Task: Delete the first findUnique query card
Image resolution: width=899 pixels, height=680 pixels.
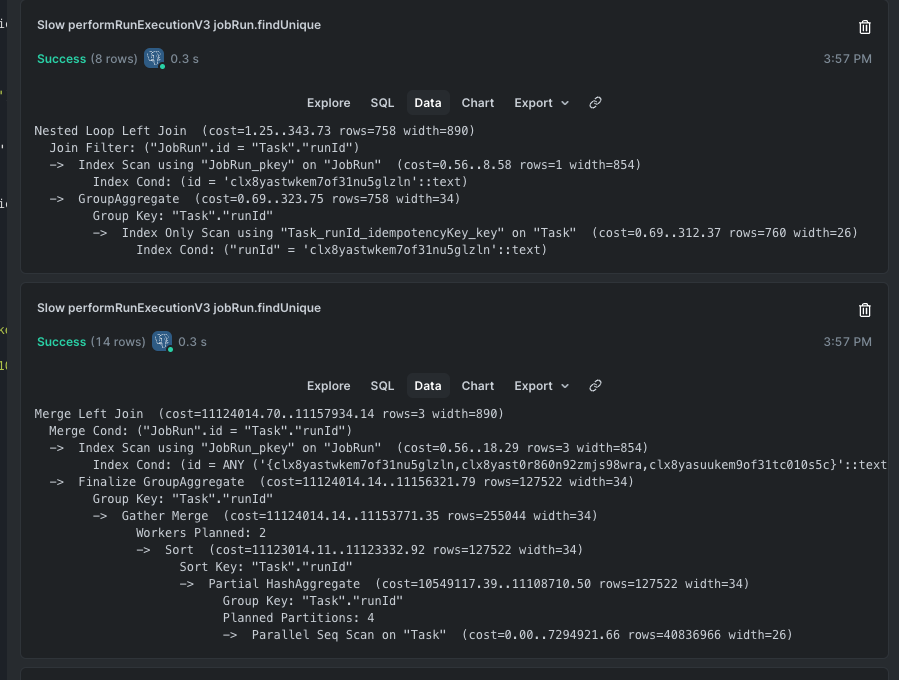Action: 865,28
